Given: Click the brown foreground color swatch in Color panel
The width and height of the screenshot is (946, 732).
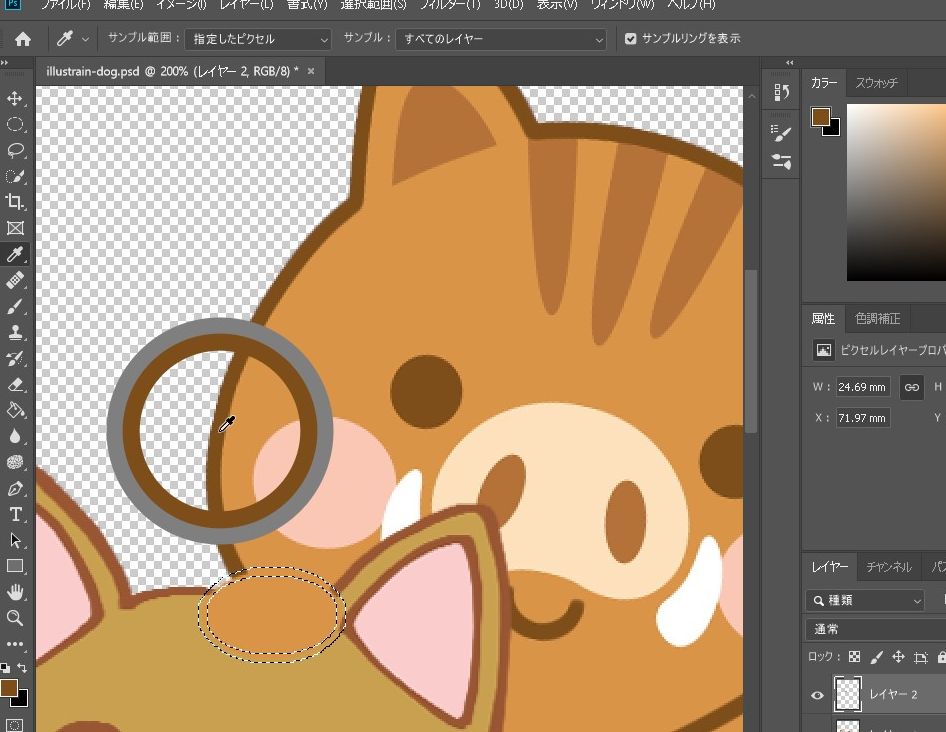Looking at the screenshot, I should click(821, 116).
